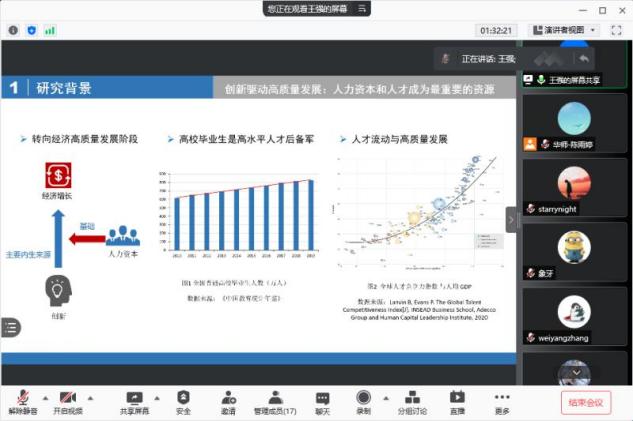Turn on the camera (开启视频)

point(68,400)
